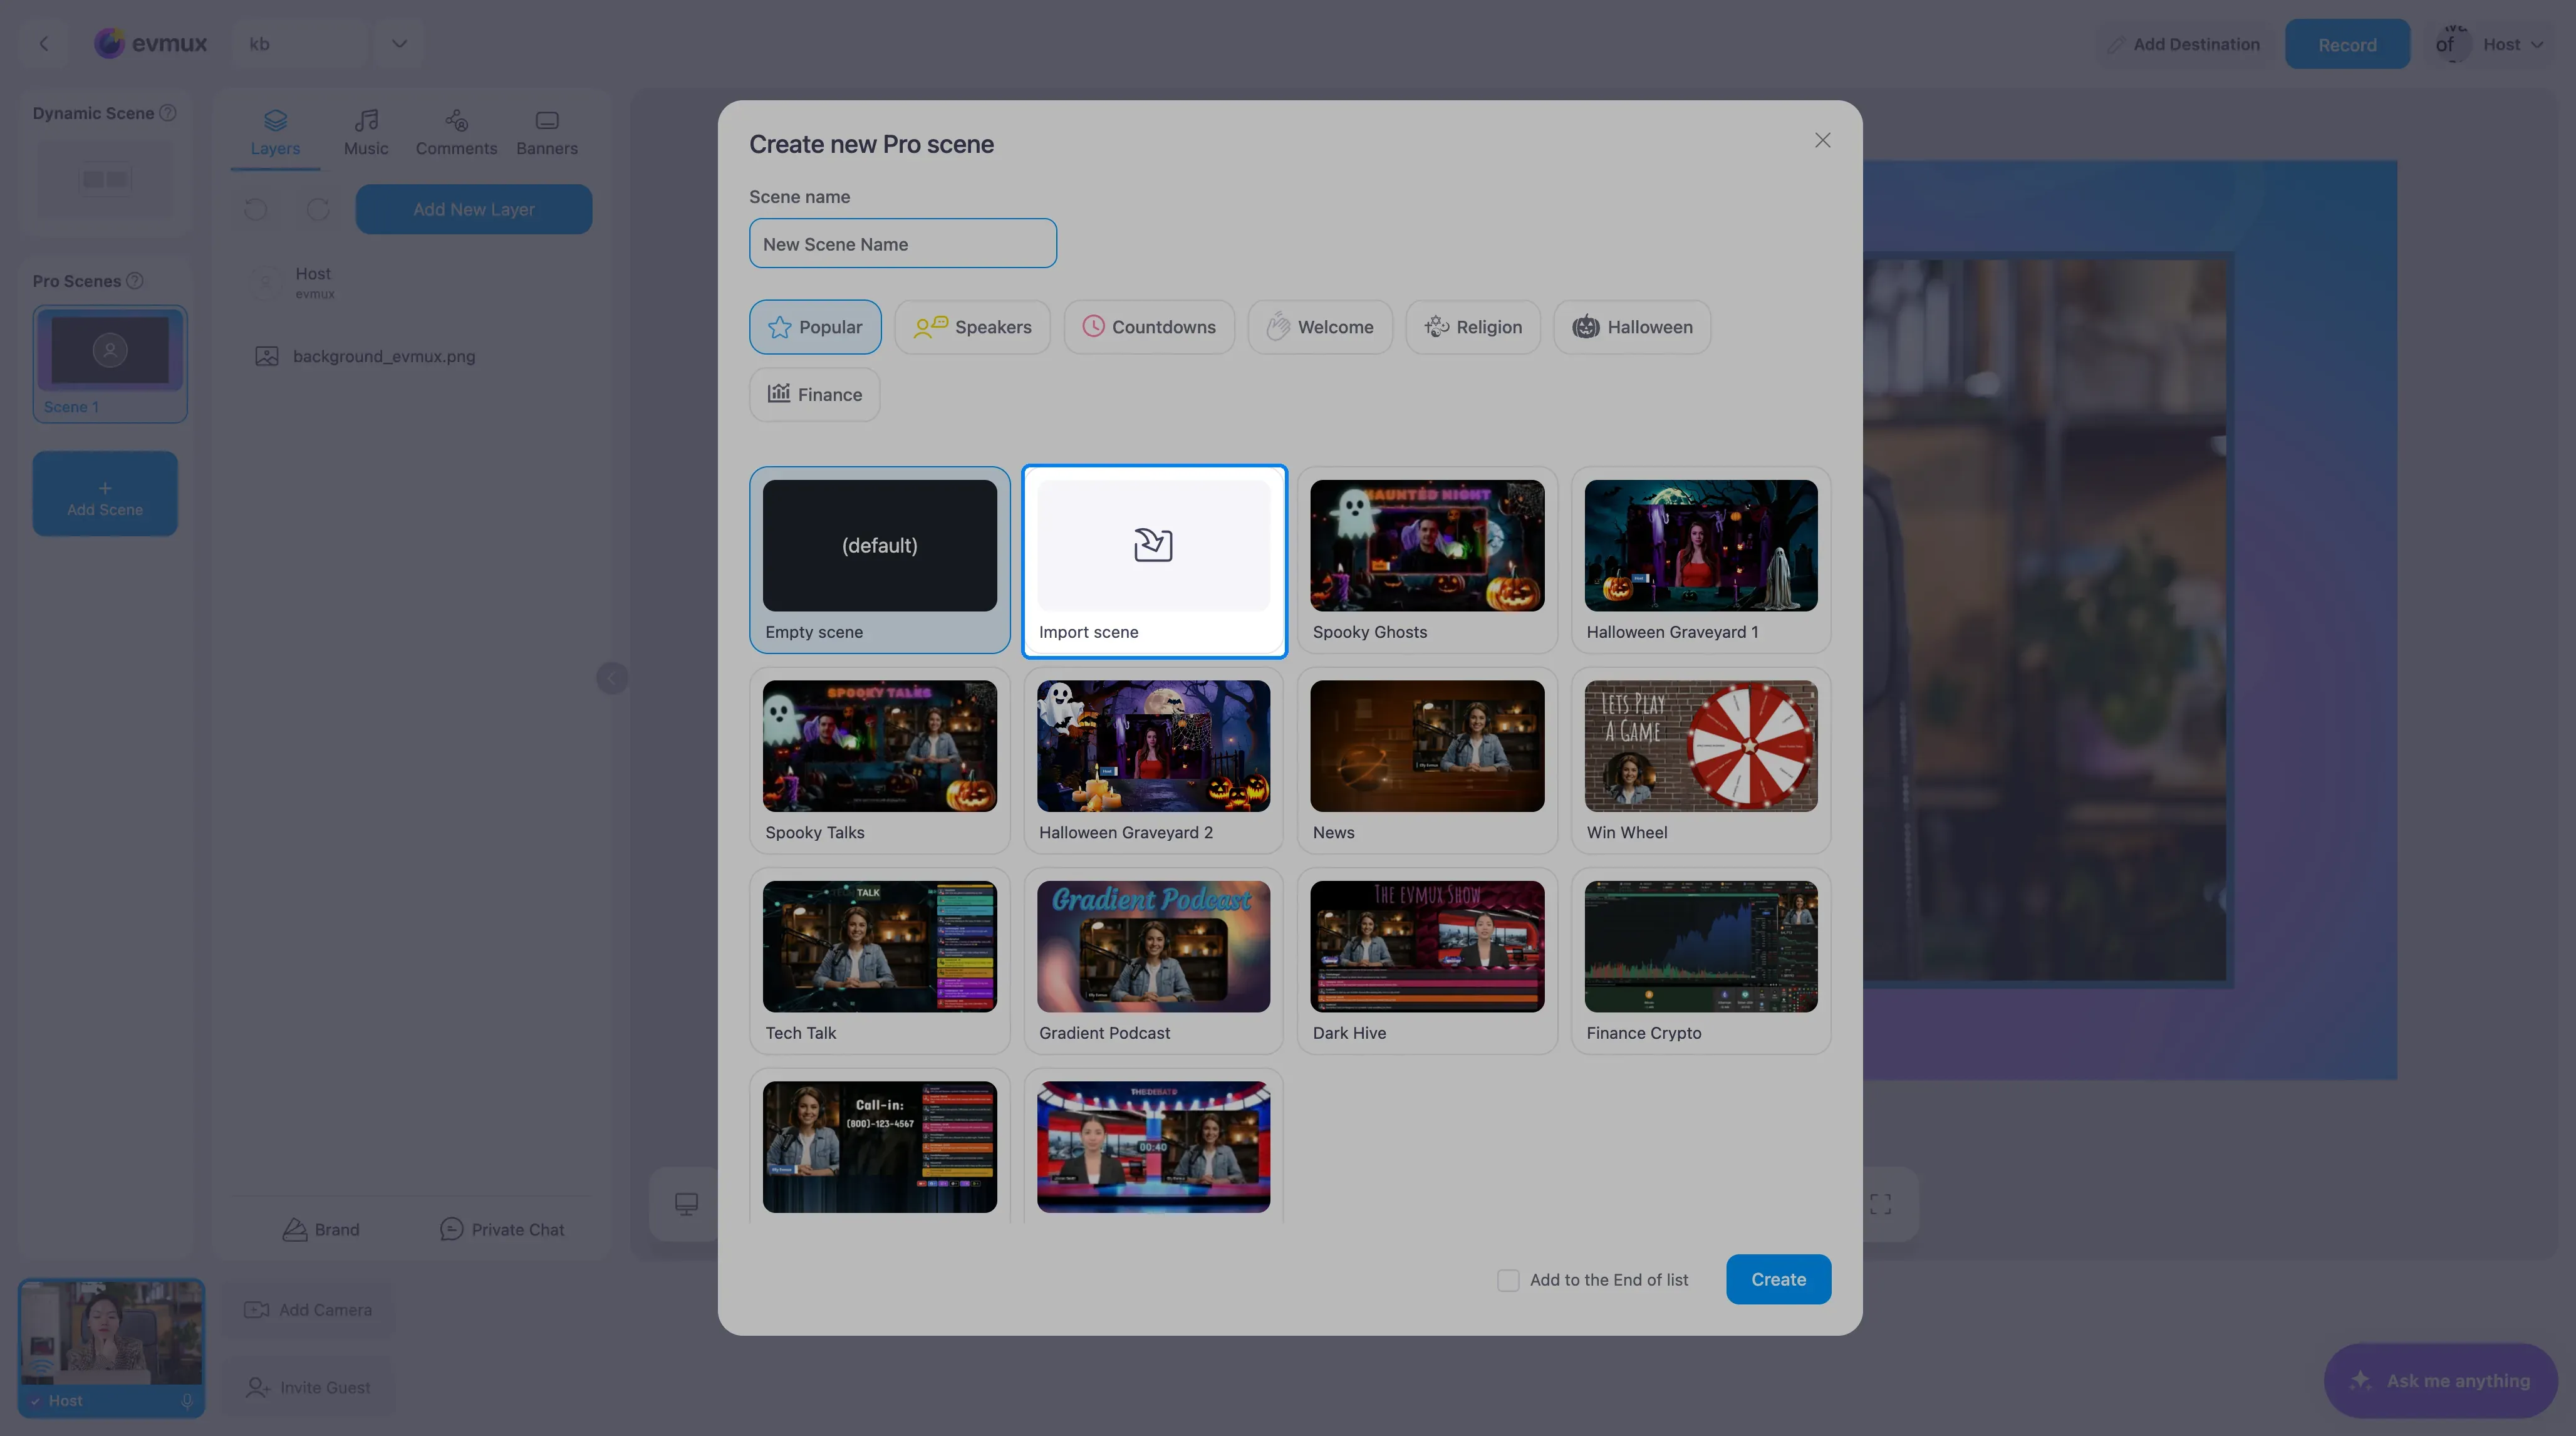The image size is (2576, 1436).
Task: Click the undo arrow icon
Action: (x=256, y=209)
